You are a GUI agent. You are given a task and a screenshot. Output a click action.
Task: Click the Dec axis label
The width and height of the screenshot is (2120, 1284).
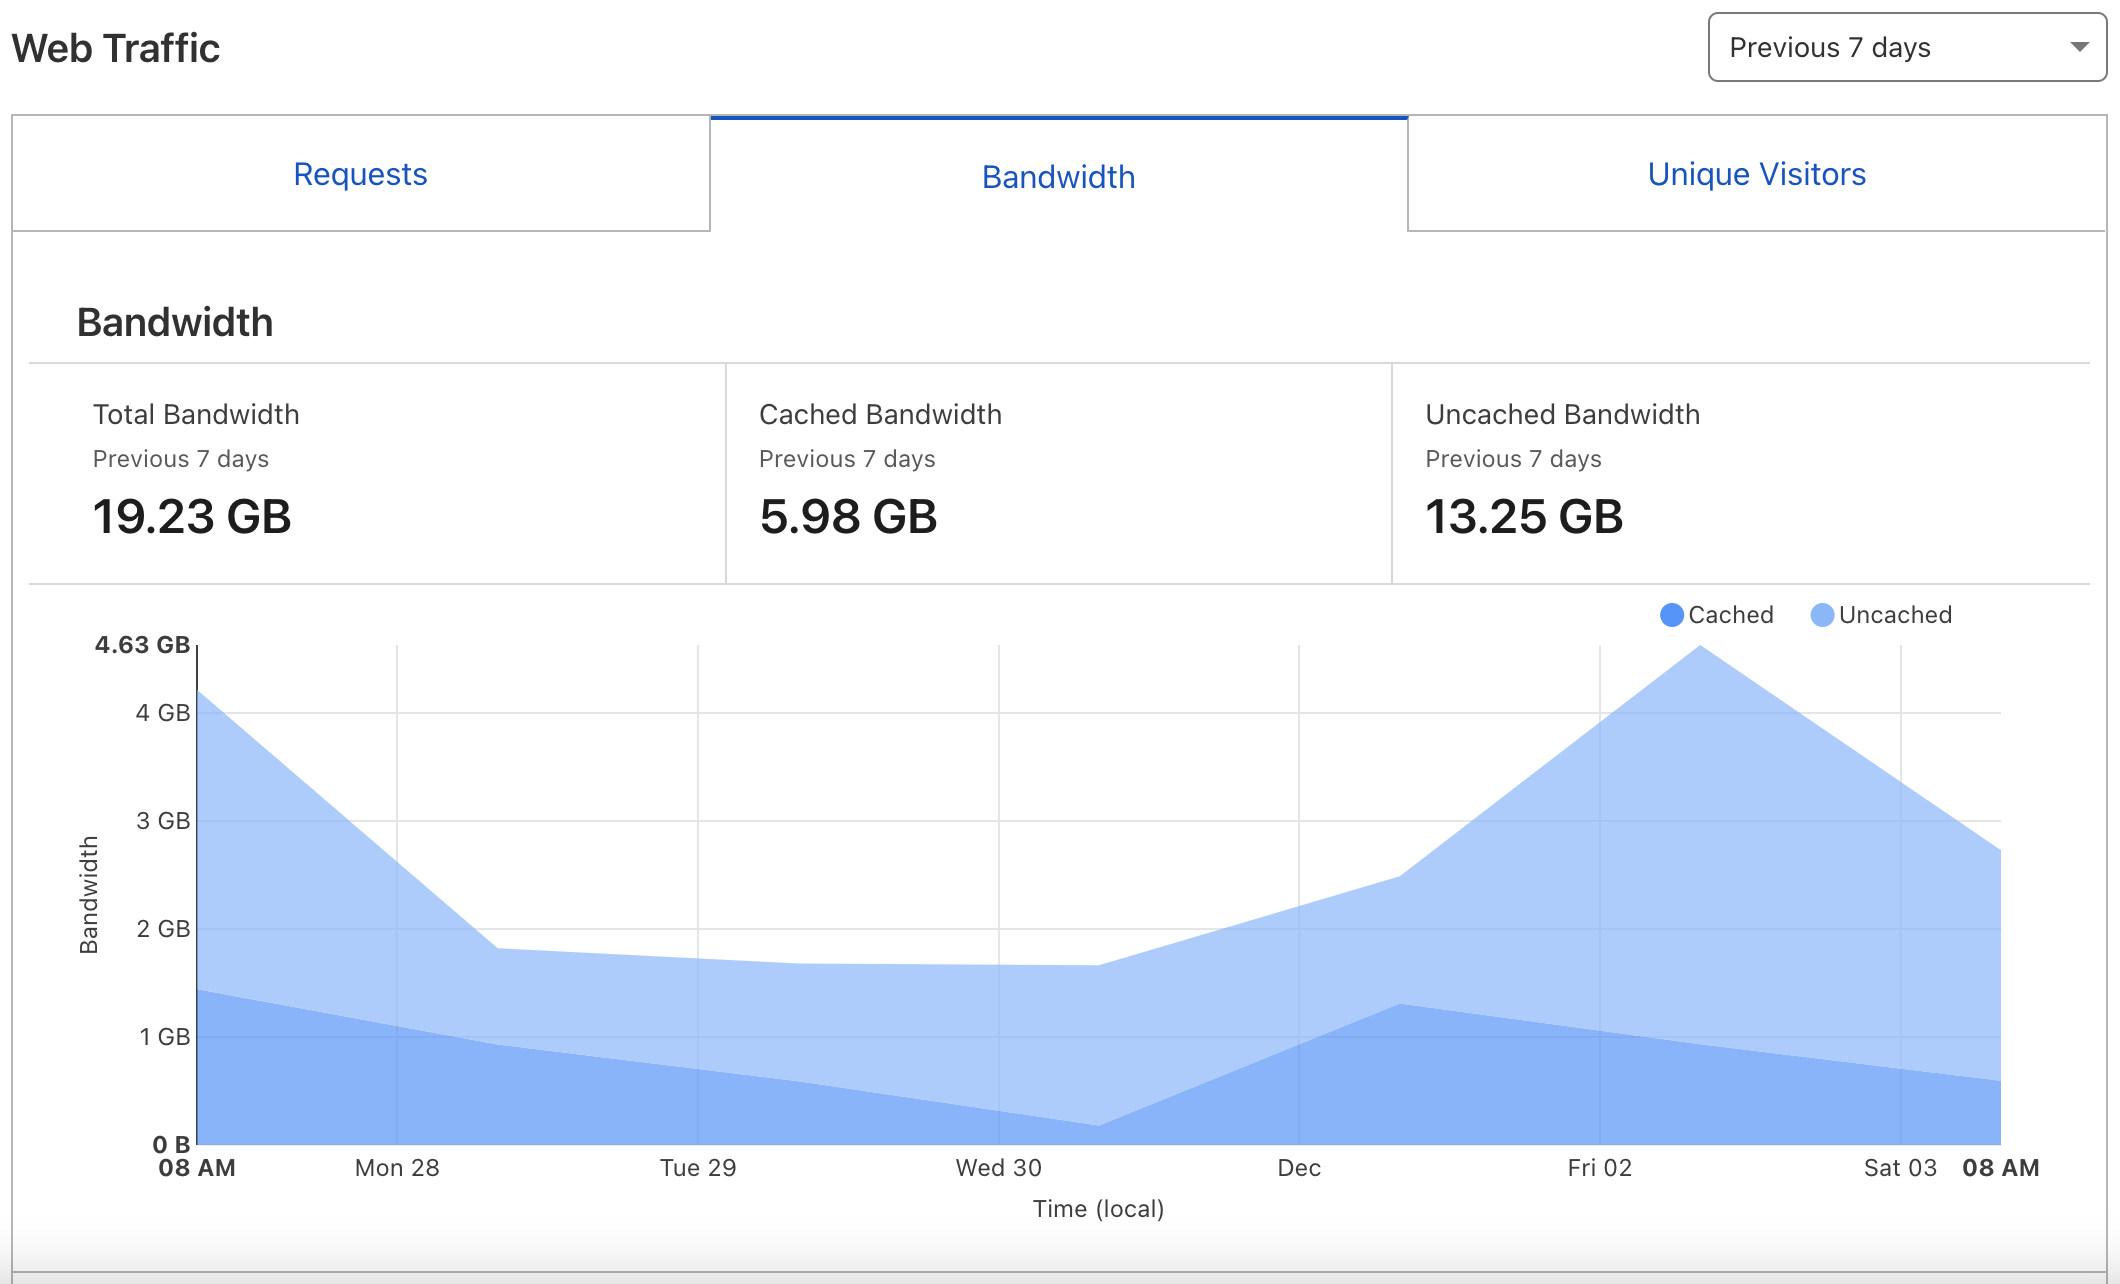point(1299,1168)
